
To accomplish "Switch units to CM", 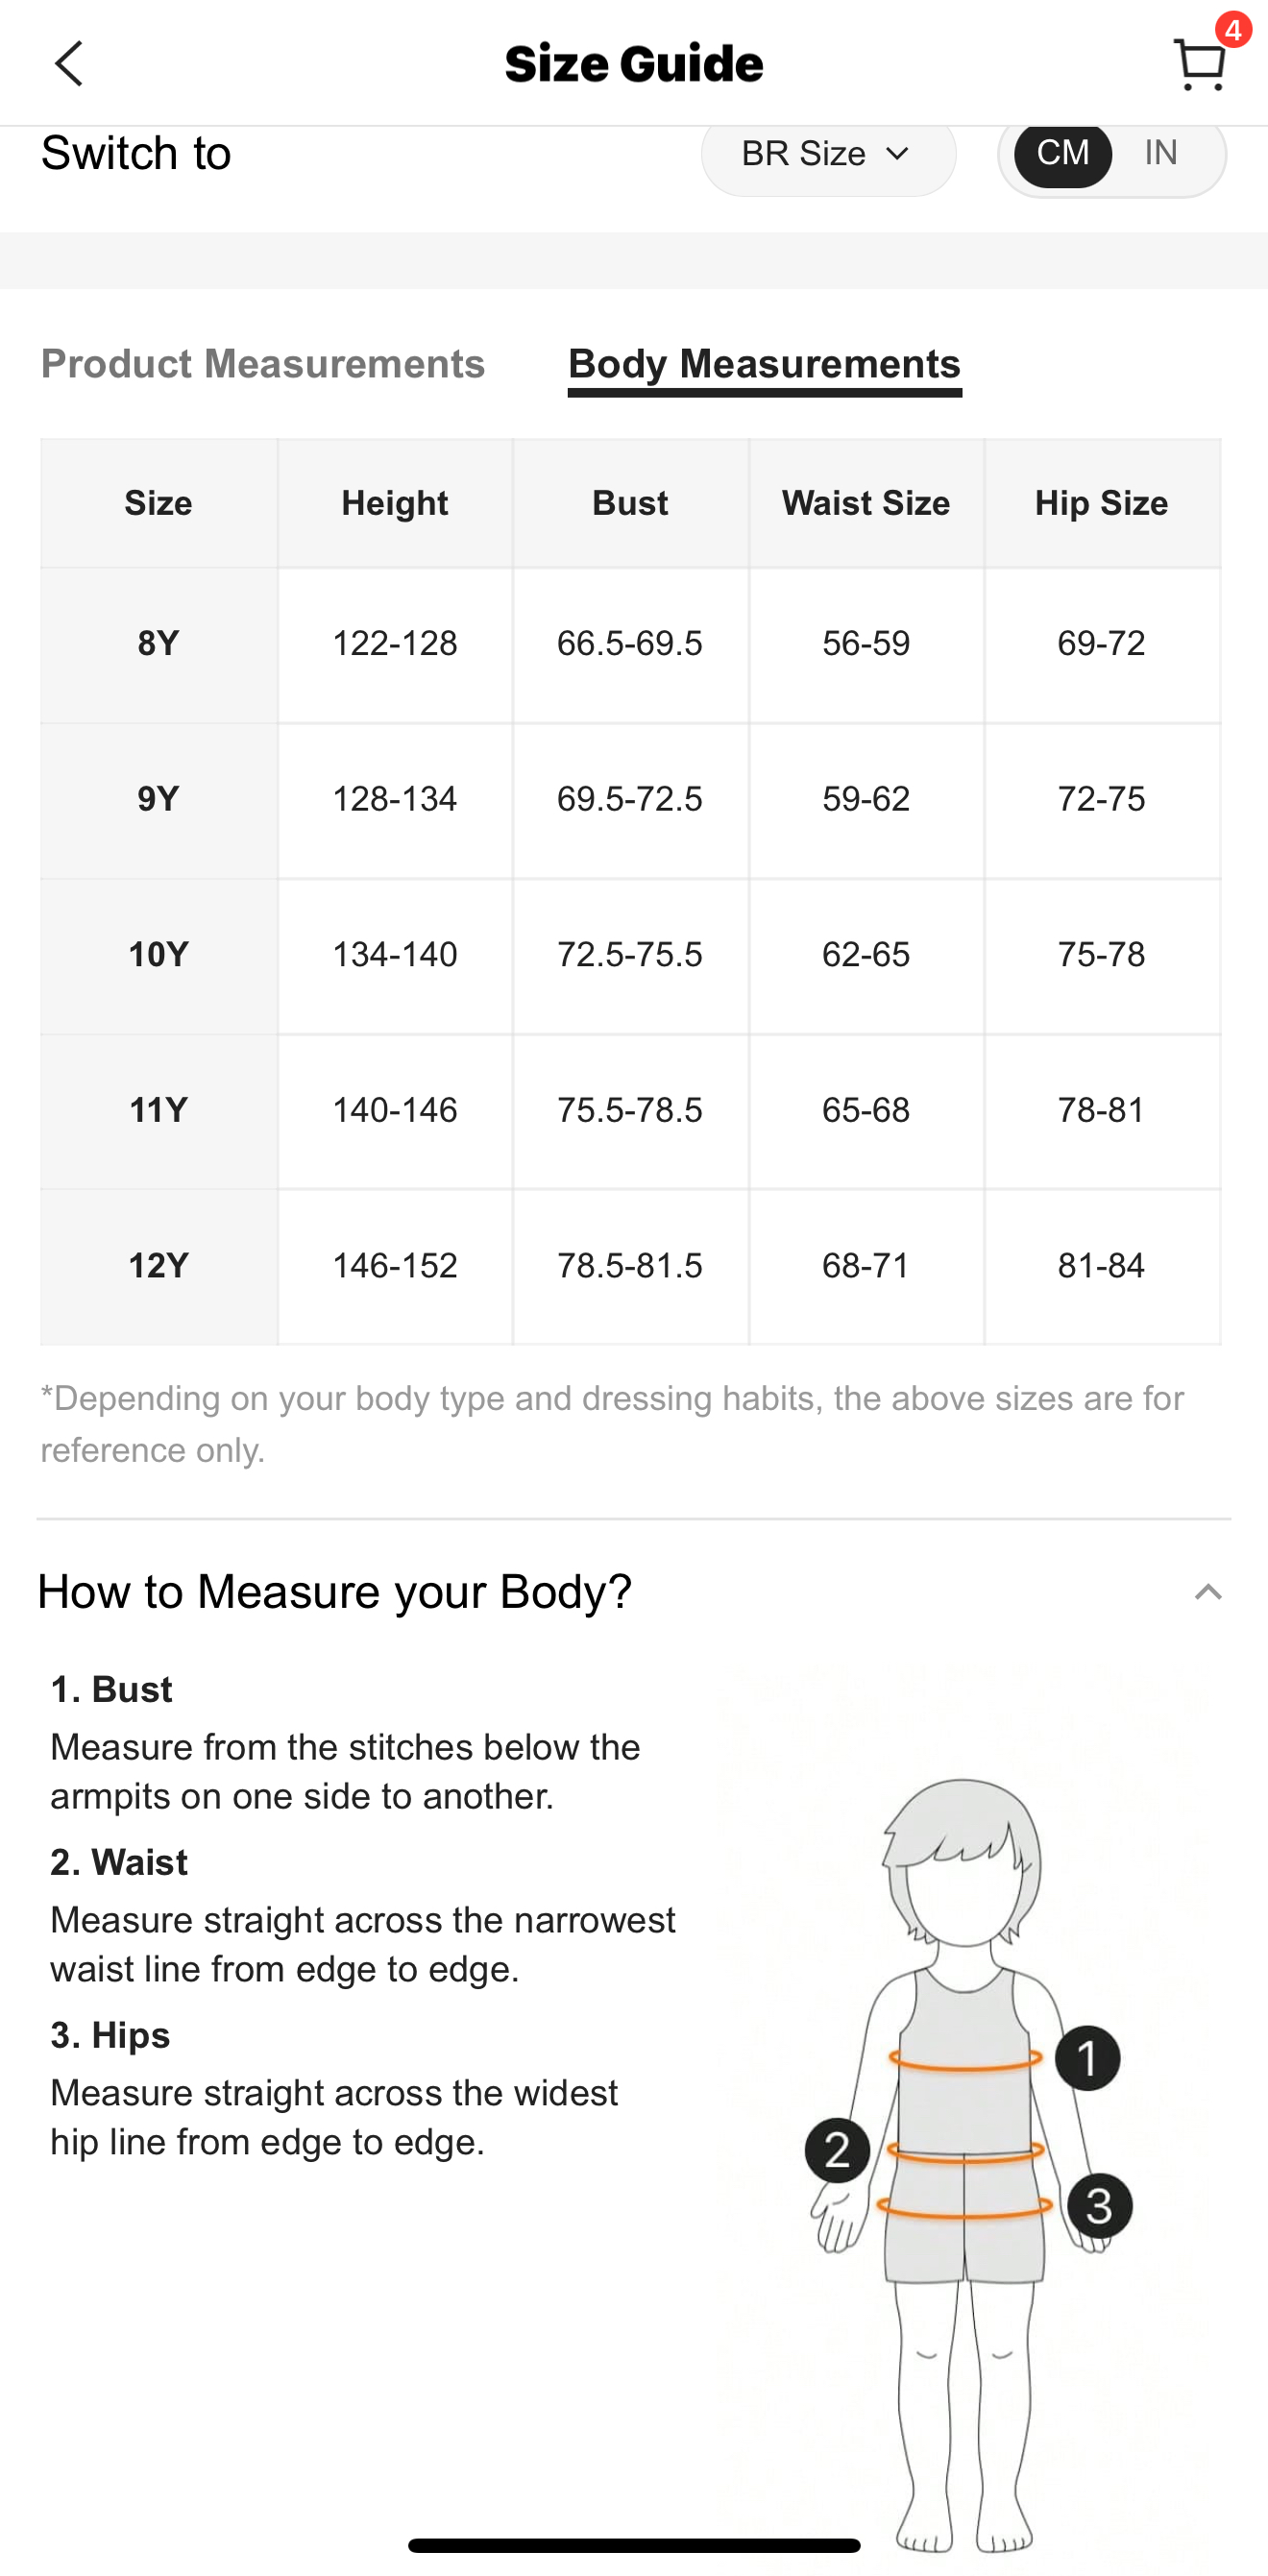I will 1062,154.
